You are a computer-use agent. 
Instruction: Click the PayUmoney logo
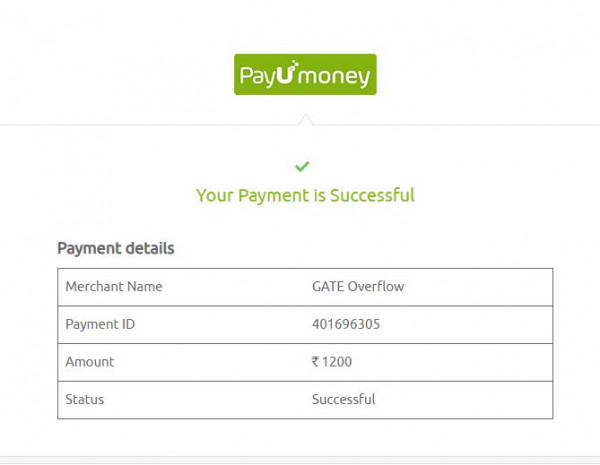[x=305, y=74]
